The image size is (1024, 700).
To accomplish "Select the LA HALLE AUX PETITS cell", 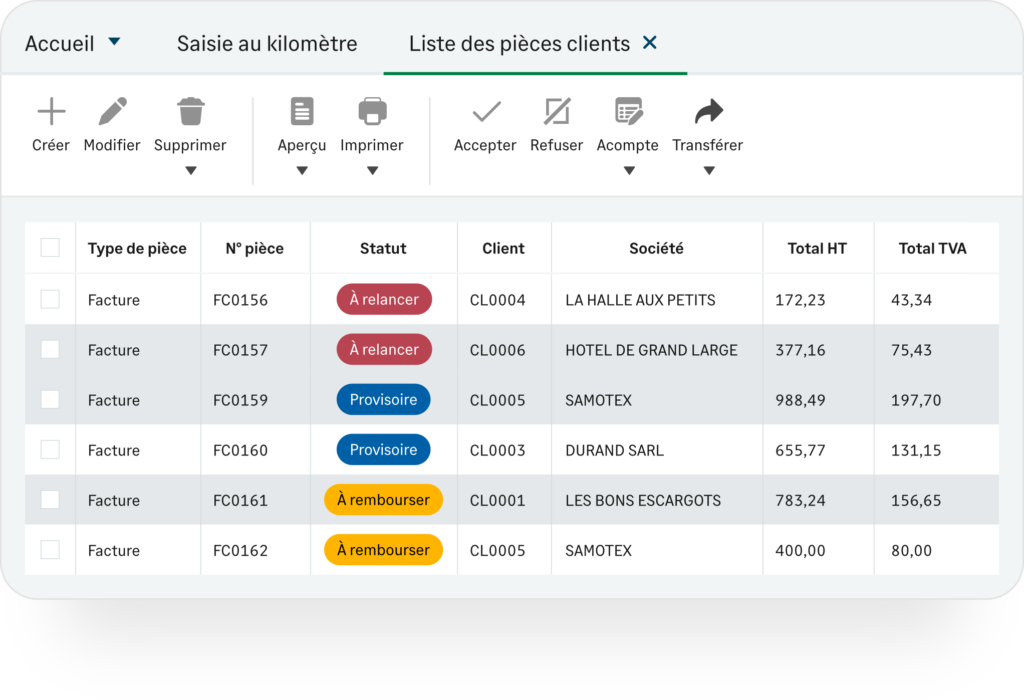I will pos(640,300).
